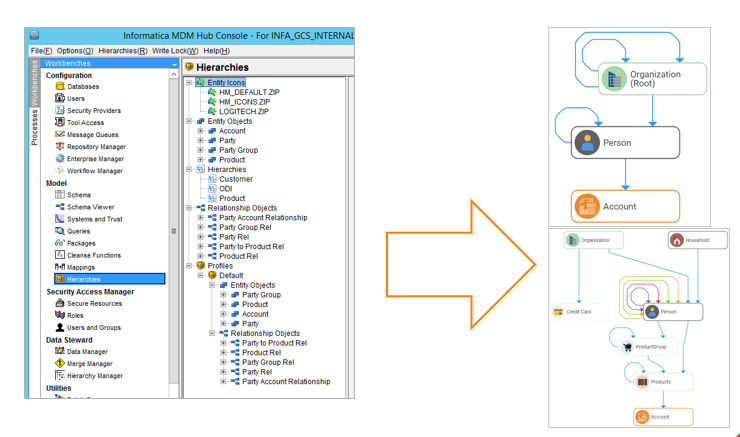Launch Merge Manager icon
Screen dimensions: 740x437
pos(60,363)
